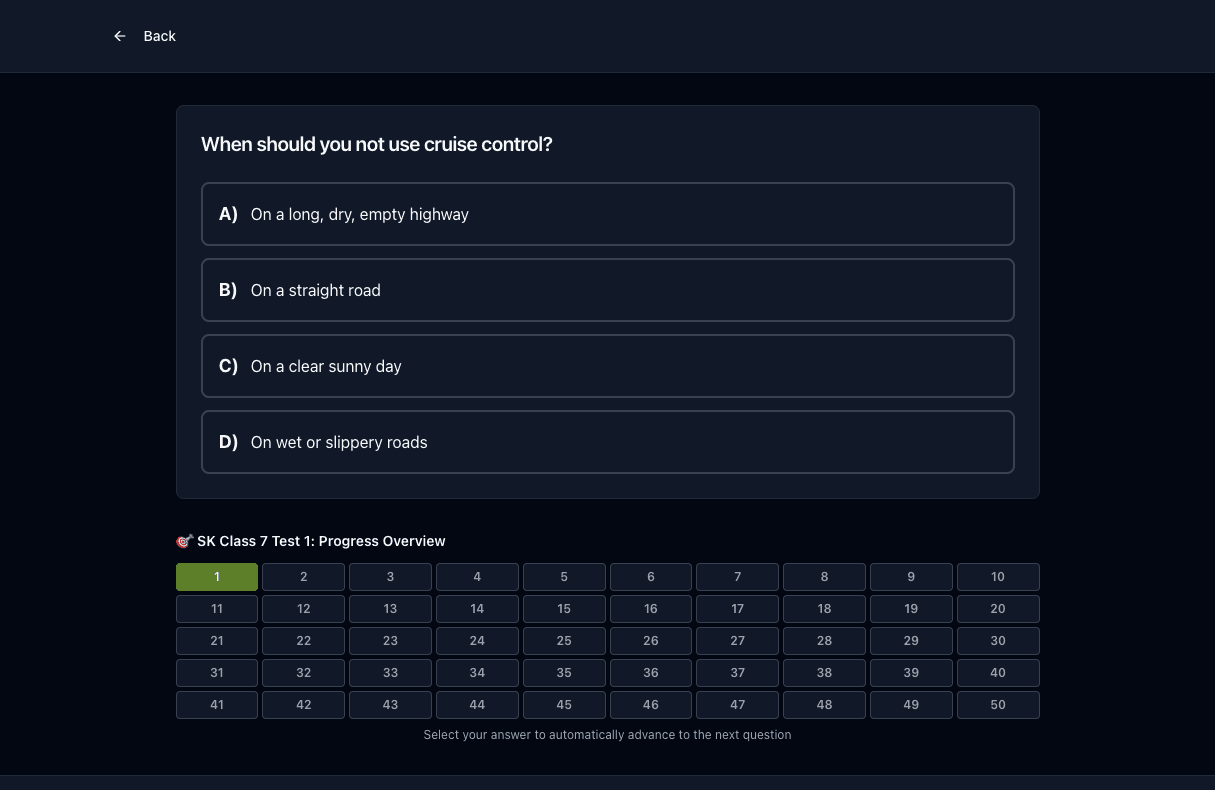Jump to the last question, number 50
This screenshot has height=790, width=1215.
(x=998, y=705)
